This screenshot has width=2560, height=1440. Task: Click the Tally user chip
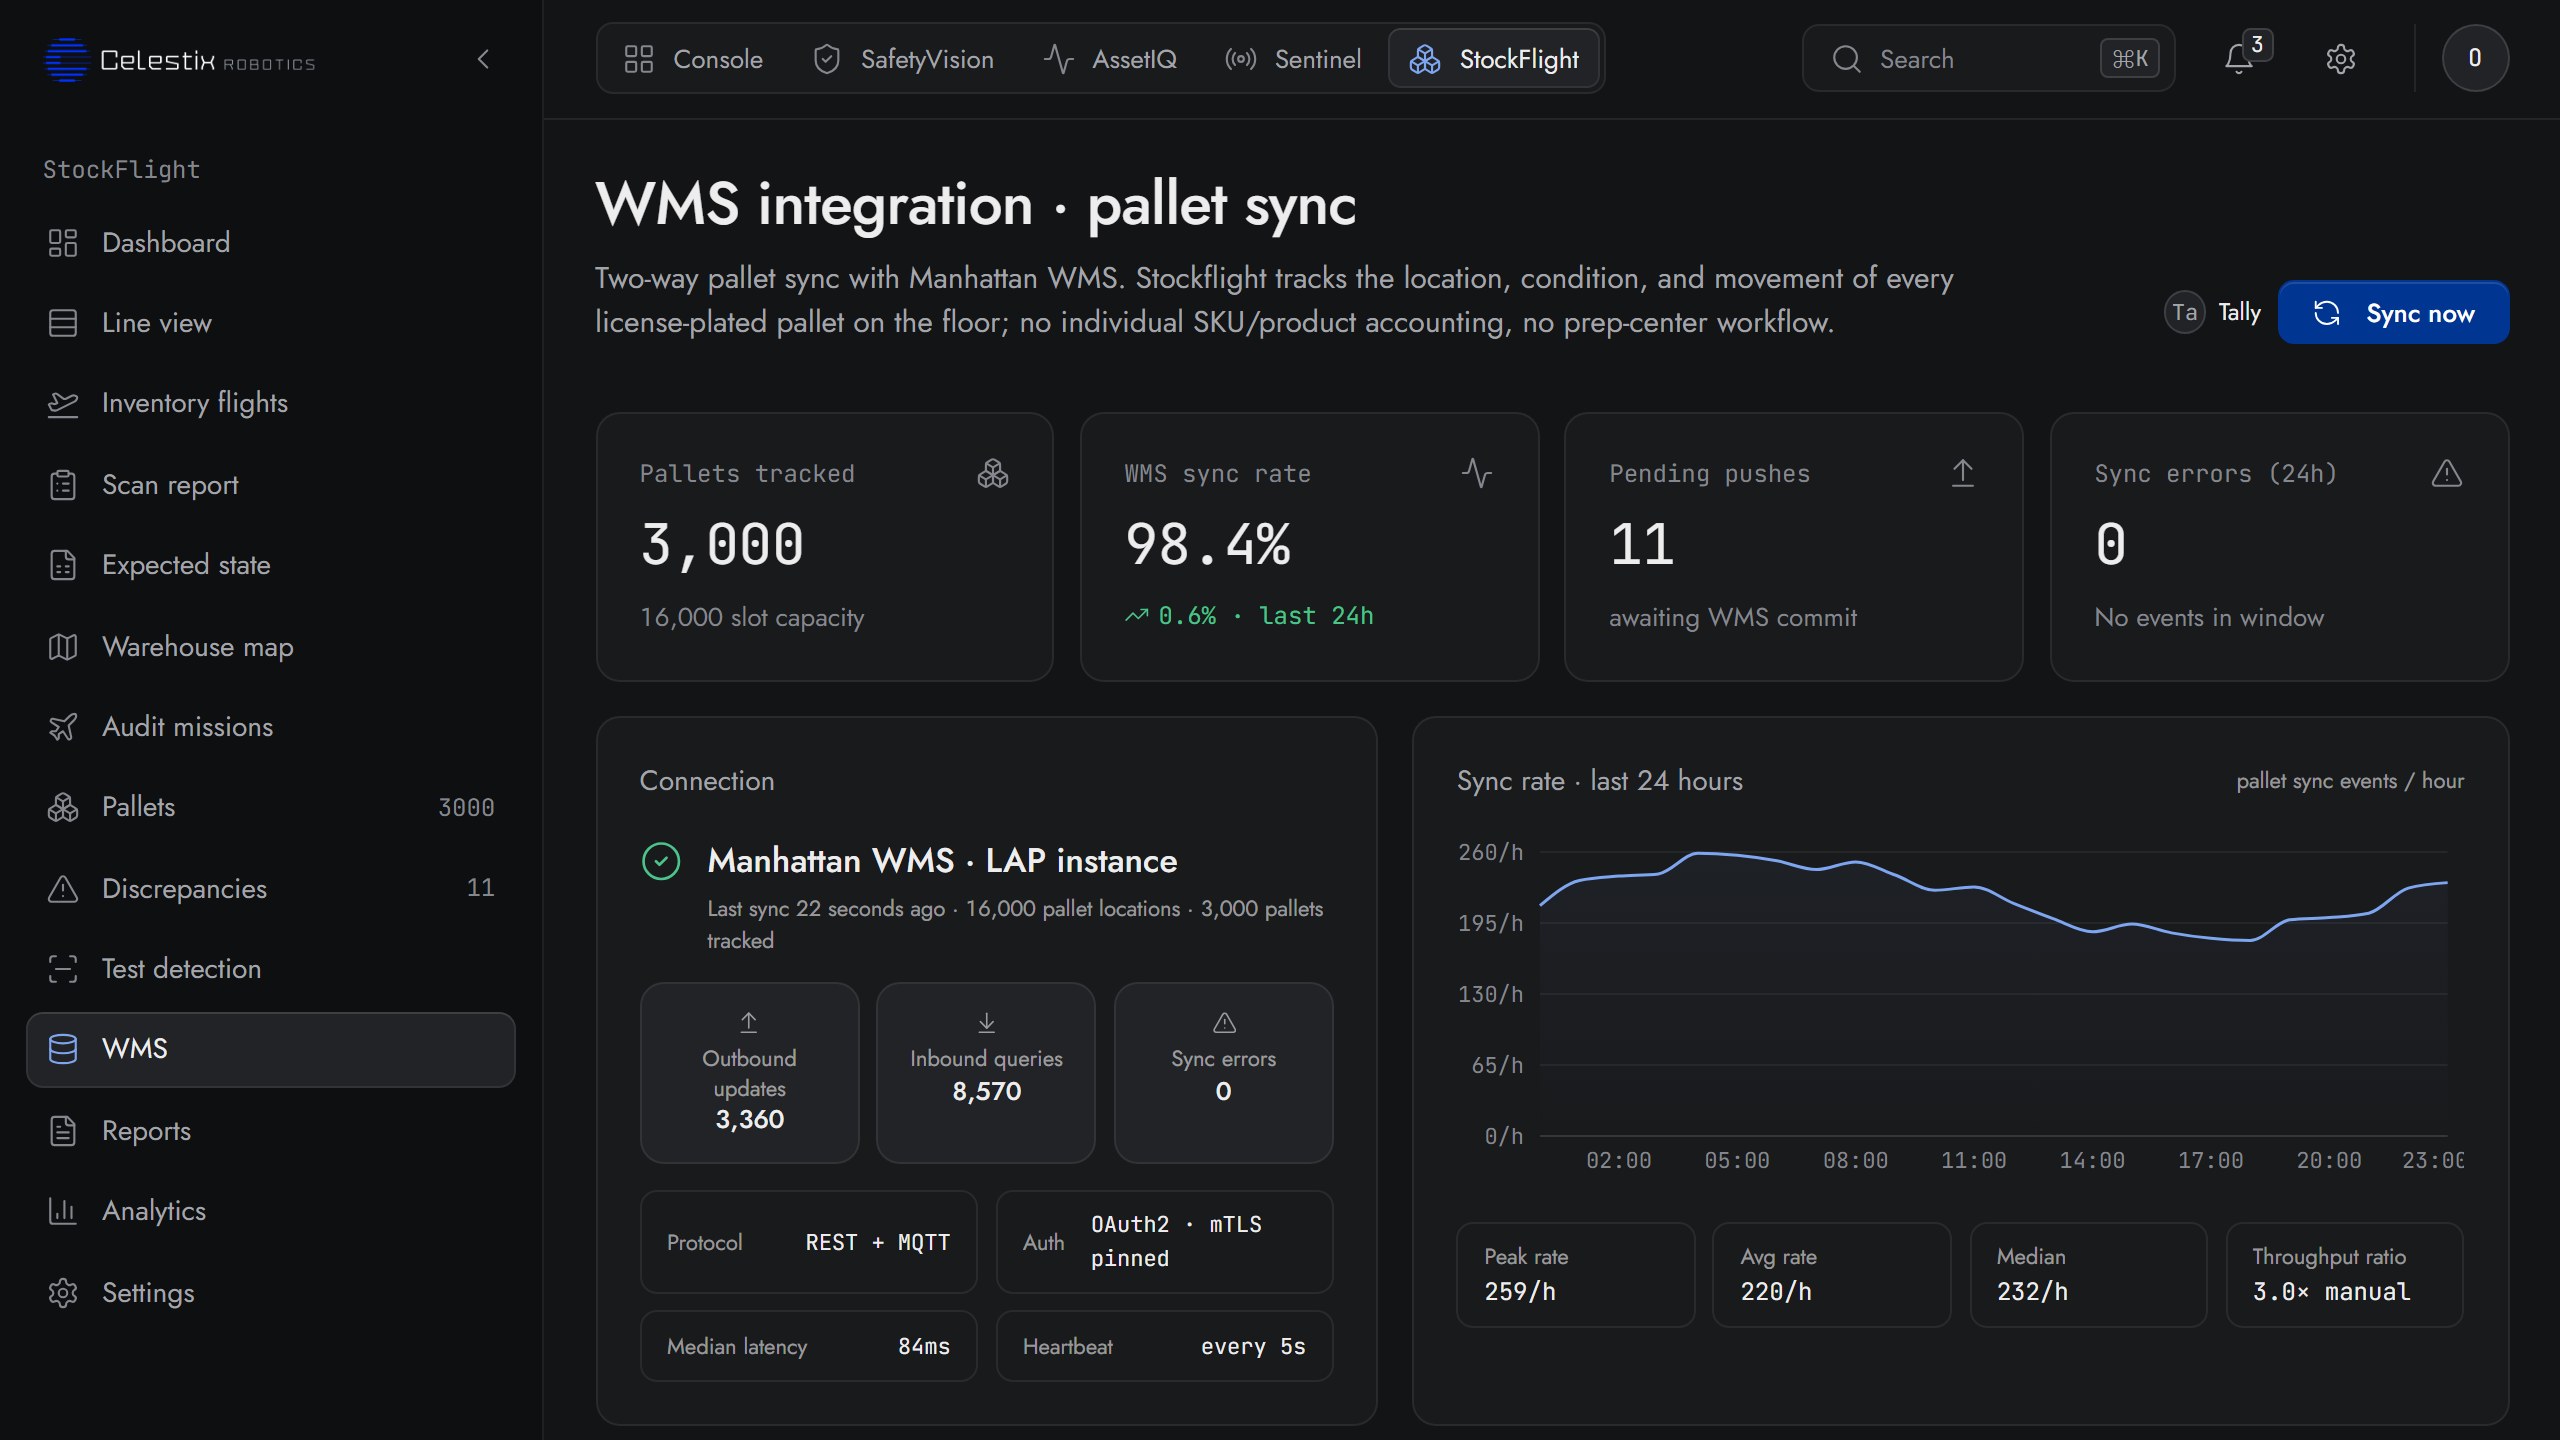[2213, 313]
